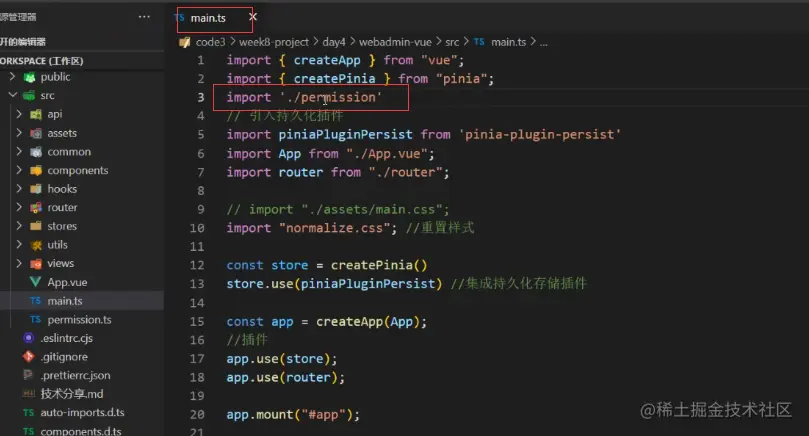Click the utils folder icon
This screenshot has width=809, height=436.
point(36,245)
